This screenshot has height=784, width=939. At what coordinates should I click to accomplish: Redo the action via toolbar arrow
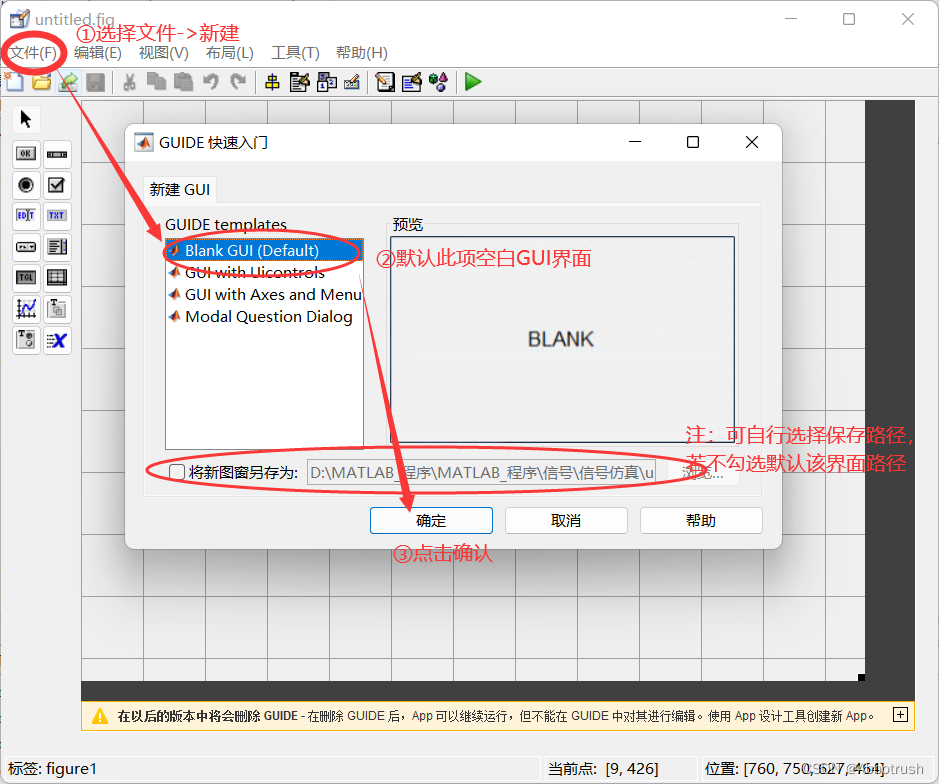(238, 81)
